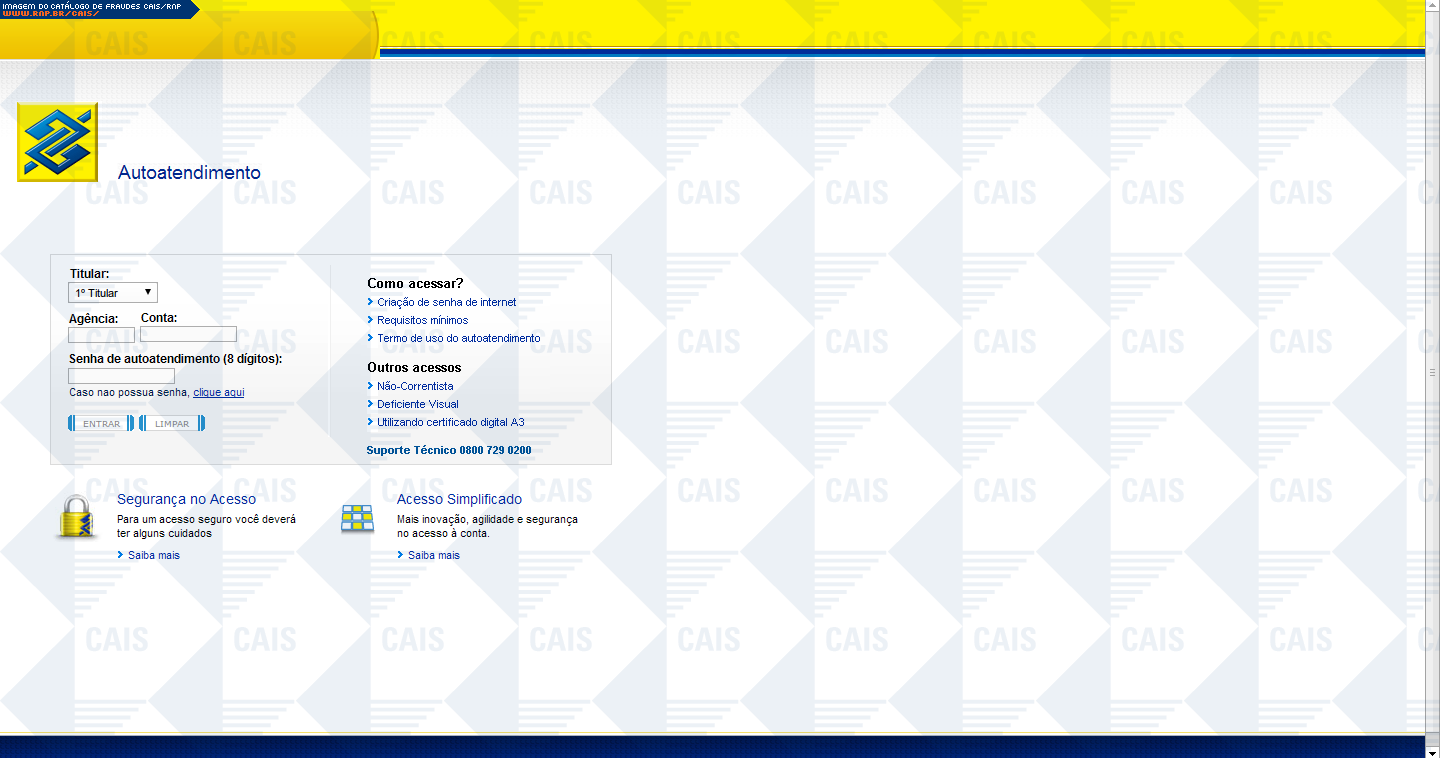
Task: Click the vertical scrollbar on the right
Action: click(x=1432, y=370)
